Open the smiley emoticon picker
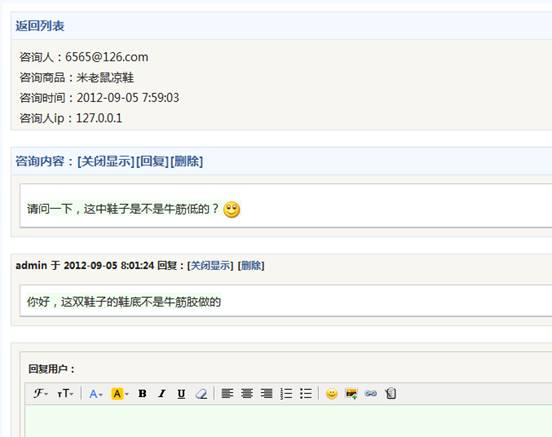552x437 pixels. (332, 393)
